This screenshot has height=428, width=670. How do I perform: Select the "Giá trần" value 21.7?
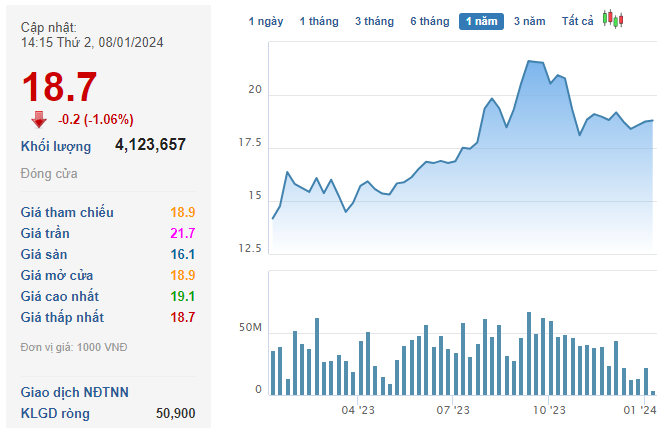tap(182, 233)
